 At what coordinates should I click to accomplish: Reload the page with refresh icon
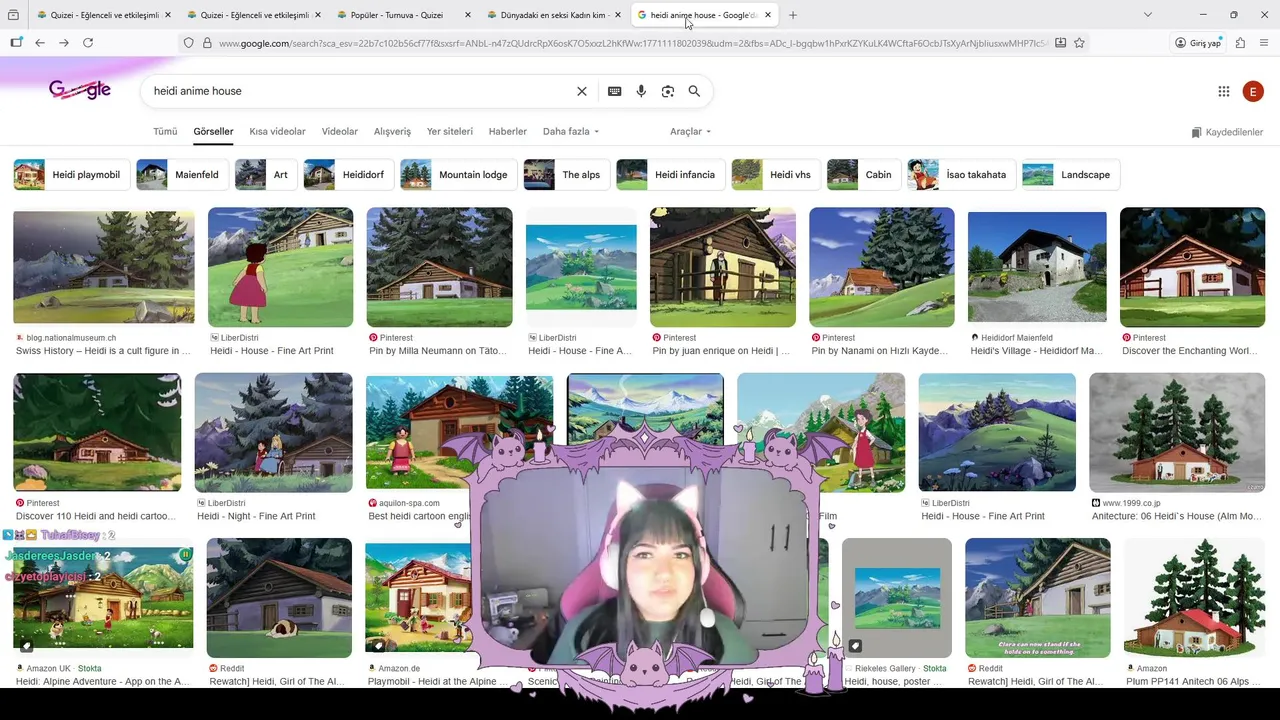click(x=88, y=43)
